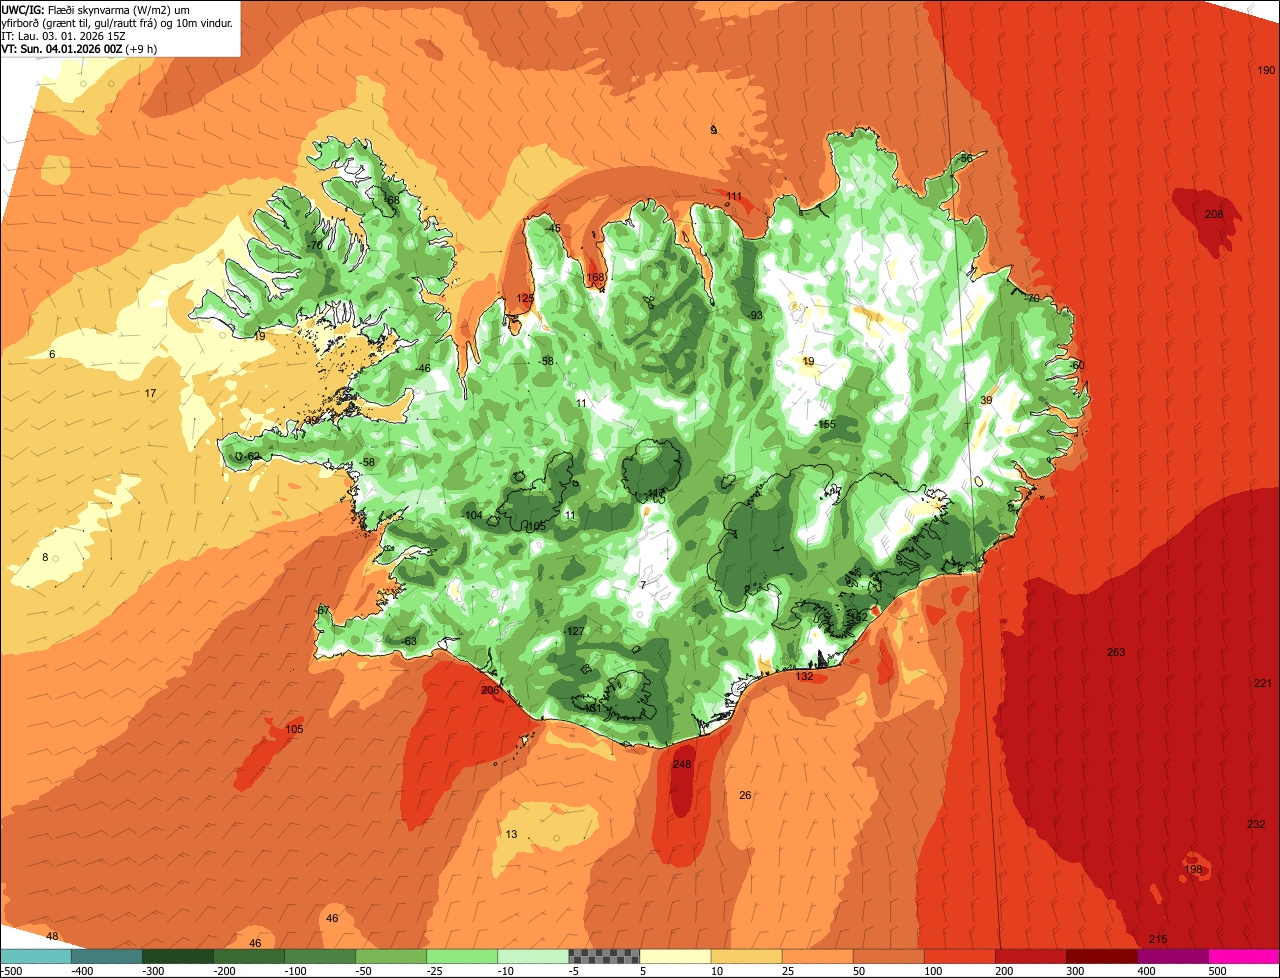Click the darkest green -300 to -200 swatch
The height and width of the screenshot is (978, 1280).
pos(177,956)
